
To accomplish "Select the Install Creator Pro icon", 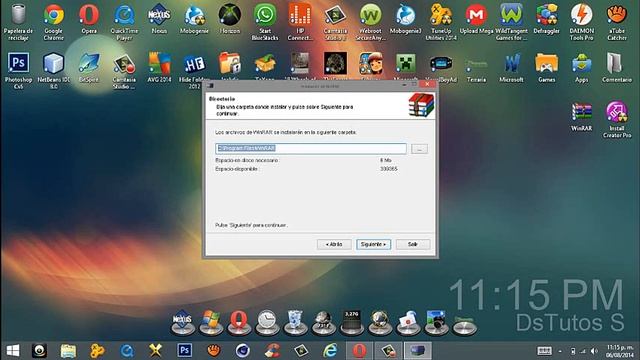I will (617, 119).
